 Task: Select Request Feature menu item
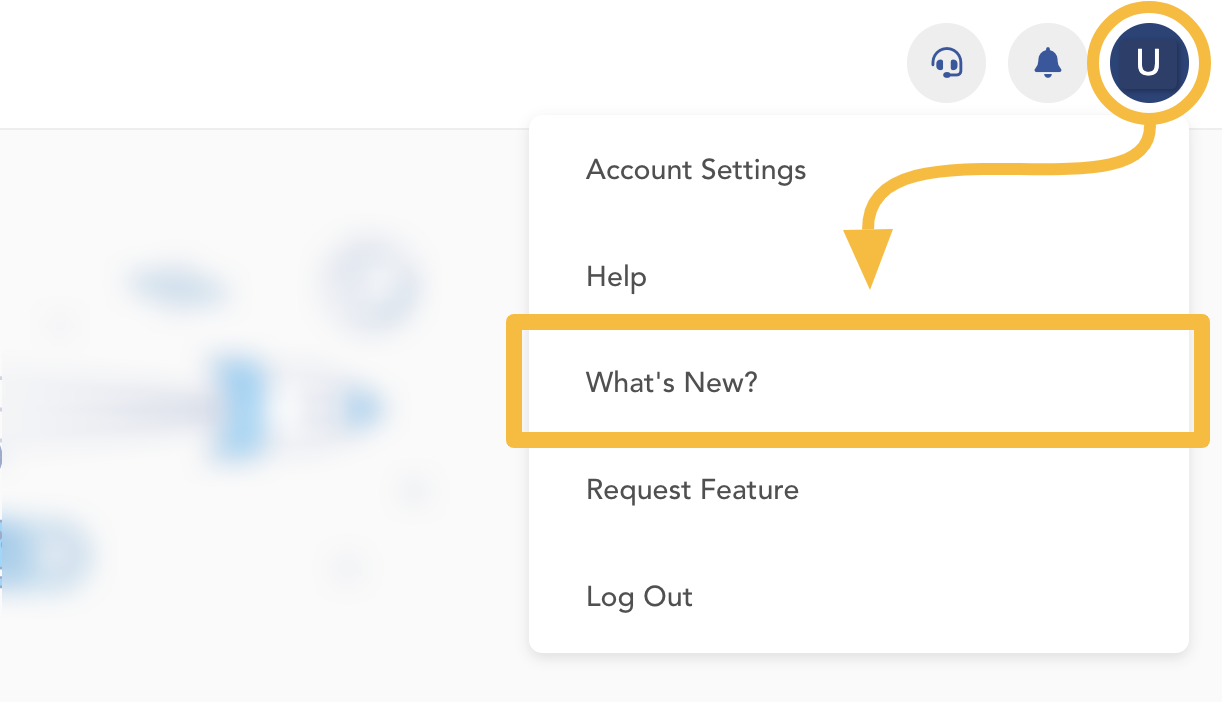[x=859, y=490]
